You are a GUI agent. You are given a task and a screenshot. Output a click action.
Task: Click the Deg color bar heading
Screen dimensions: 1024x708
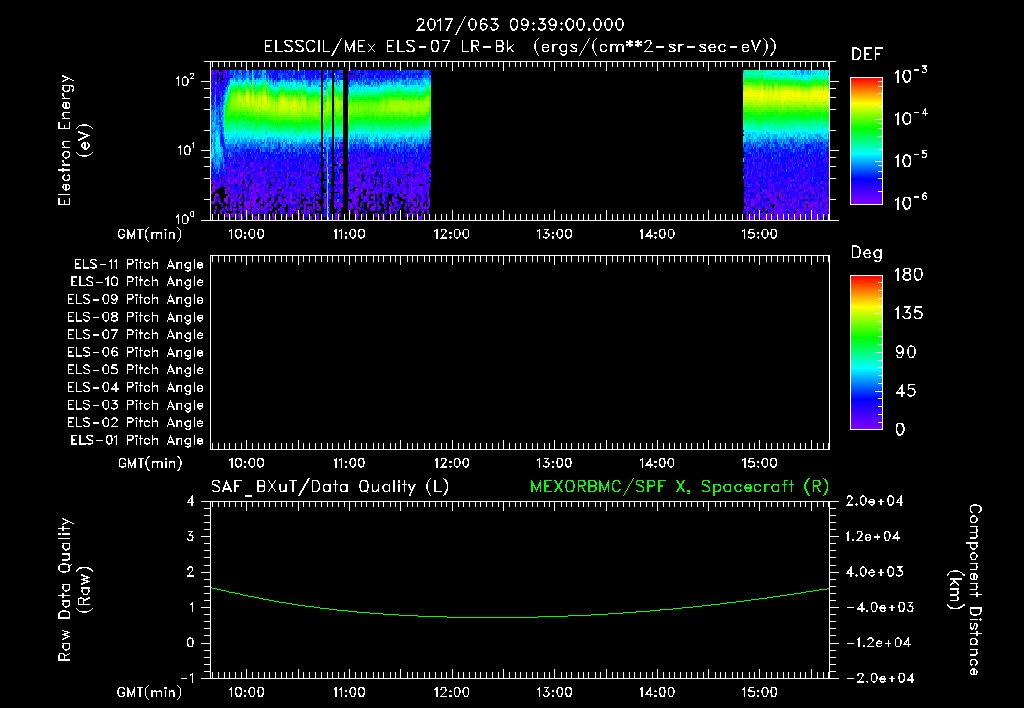tap(867, 253)
